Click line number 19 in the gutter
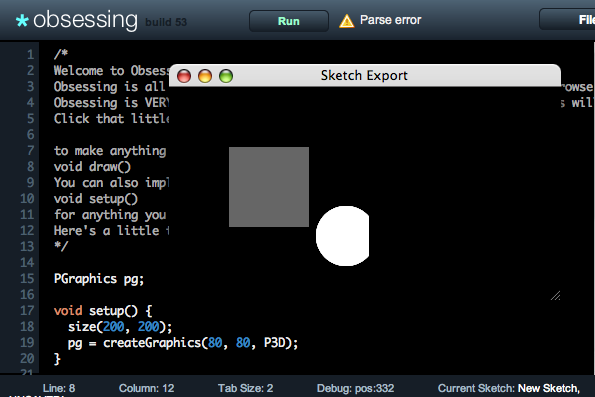Image resolution: width=595 pixels, height=397 pixels. coord(27,342)
